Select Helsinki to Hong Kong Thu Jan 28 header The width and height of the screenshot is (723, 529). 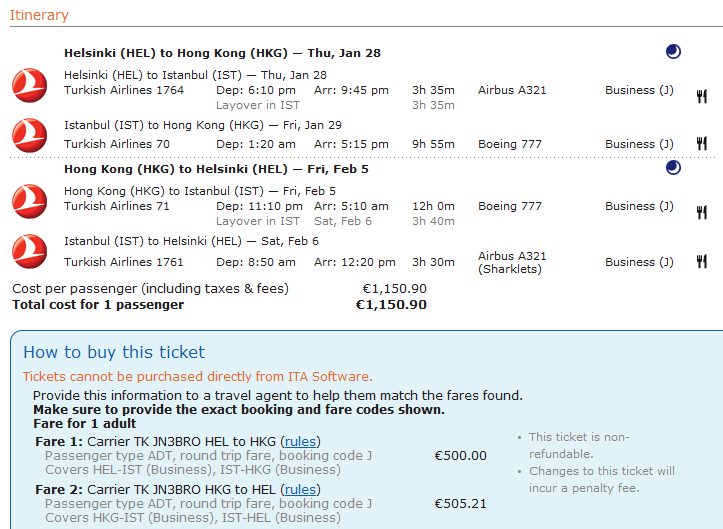(x=222, y=53)
